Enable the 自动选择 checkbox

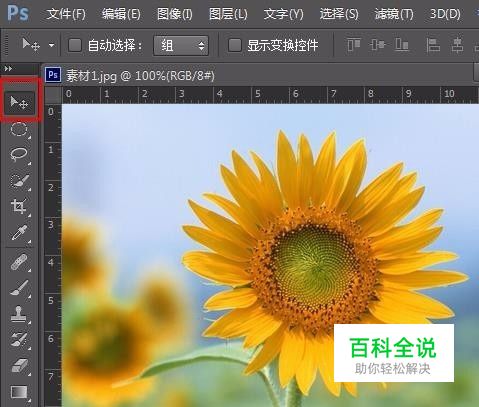pos(75,45)
